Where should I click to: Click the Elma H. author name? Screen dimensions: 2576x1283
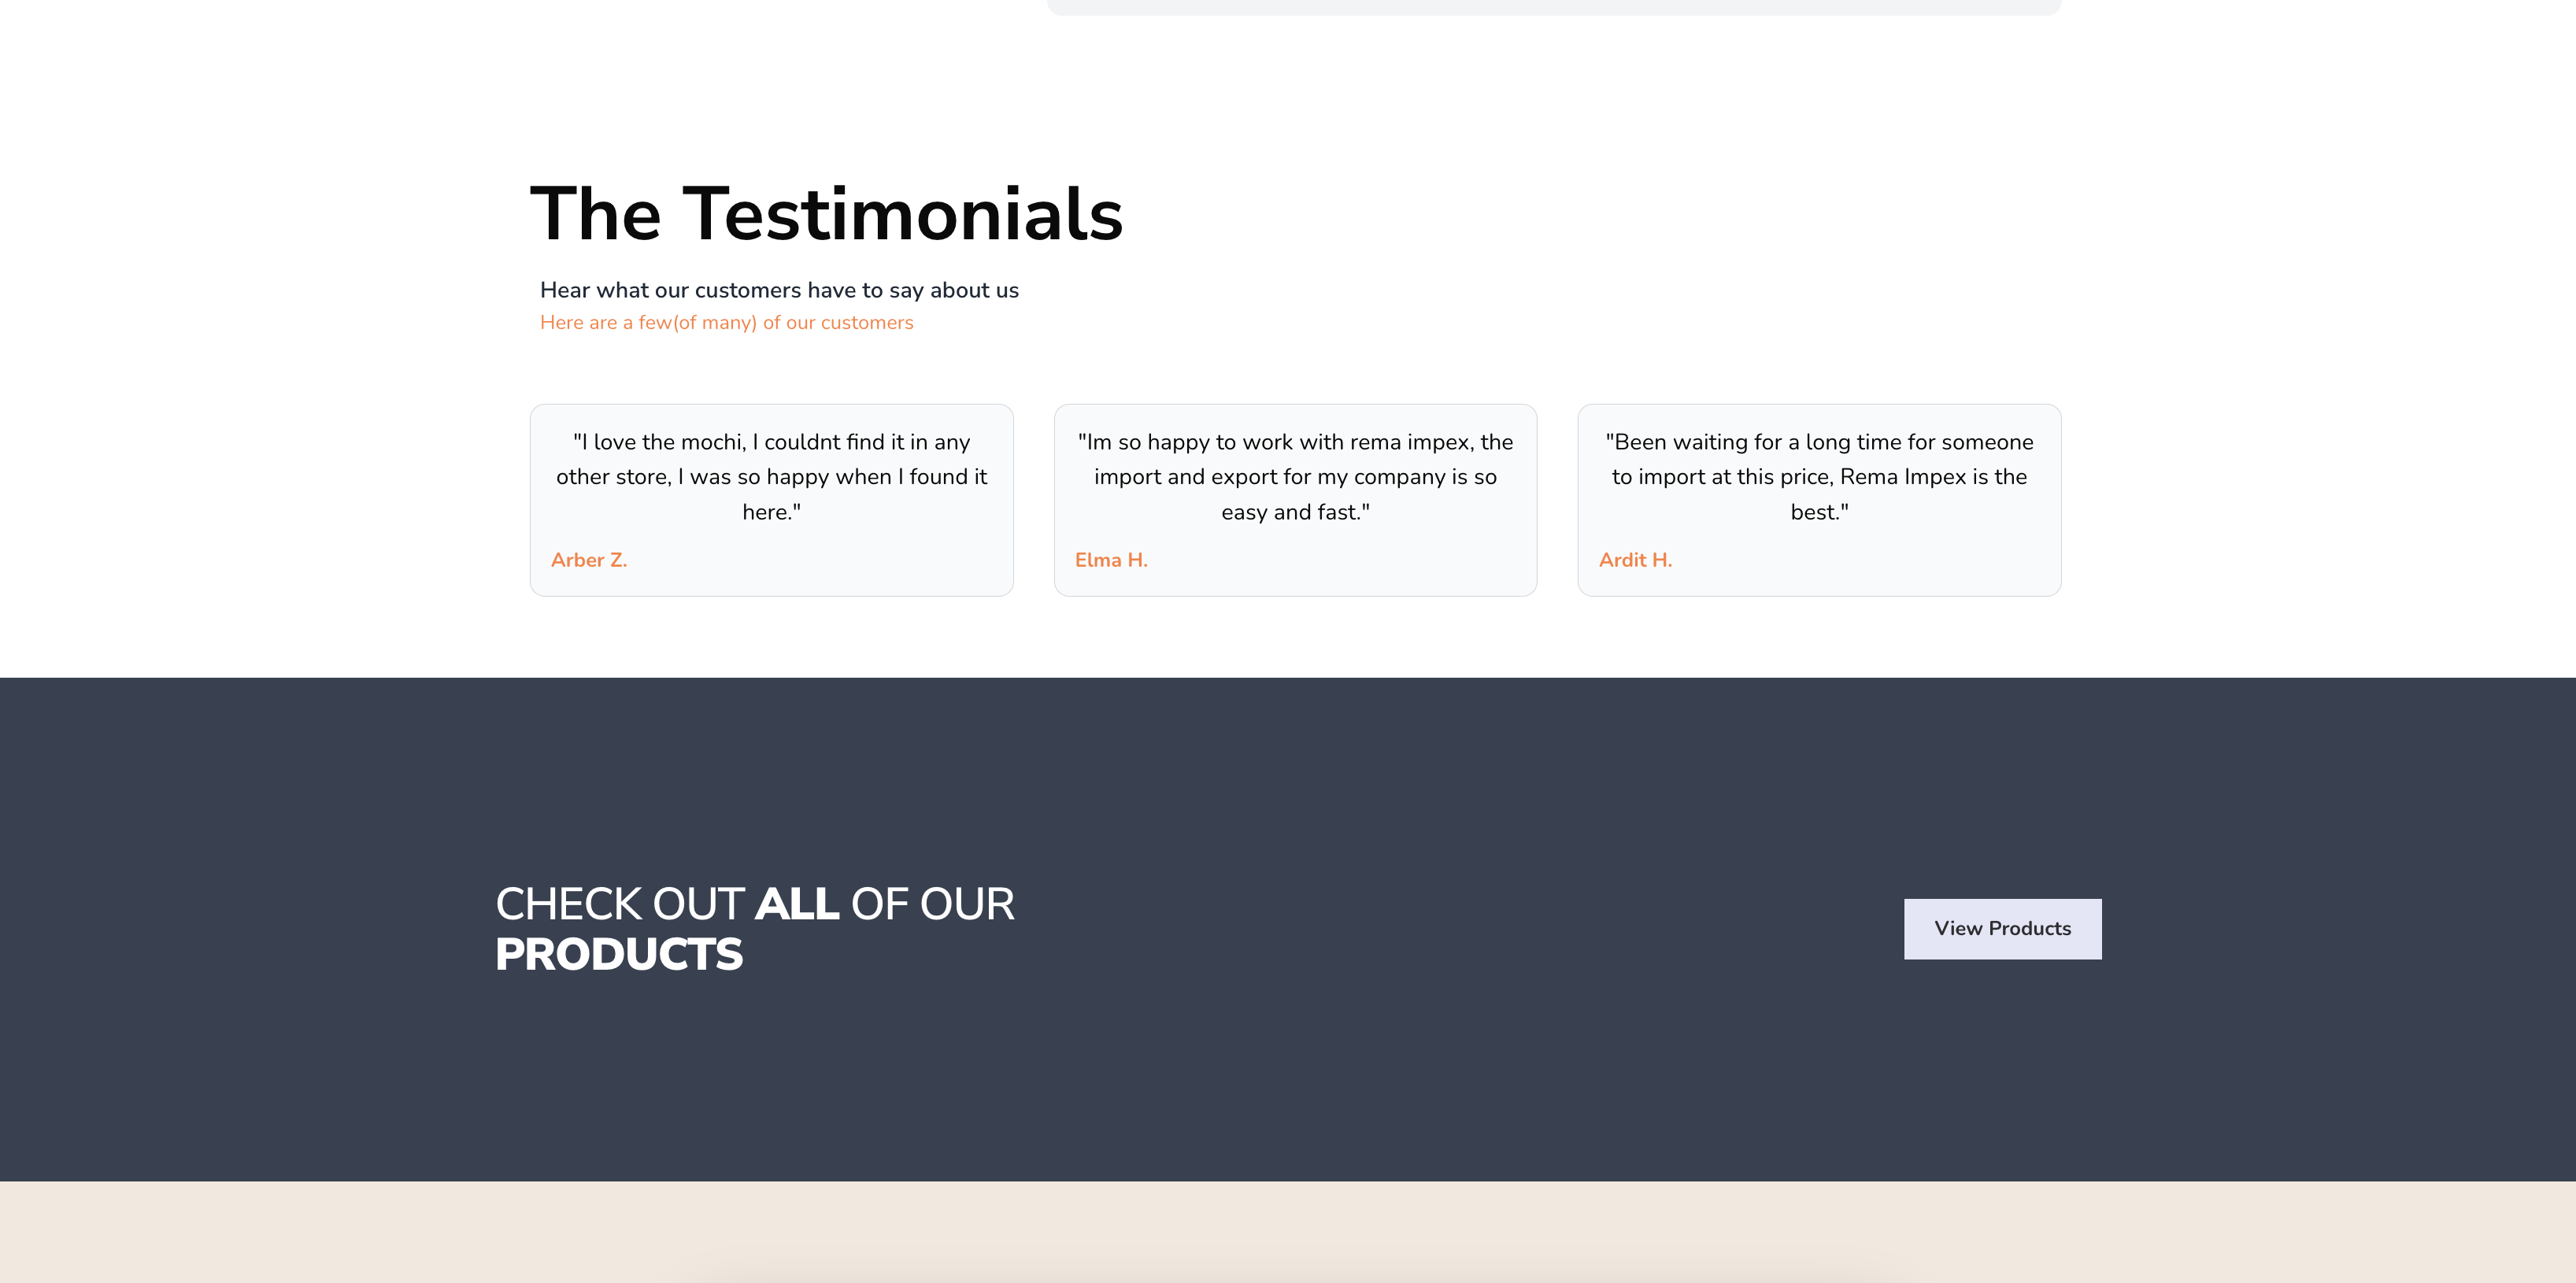click(x=1111, y=560)
